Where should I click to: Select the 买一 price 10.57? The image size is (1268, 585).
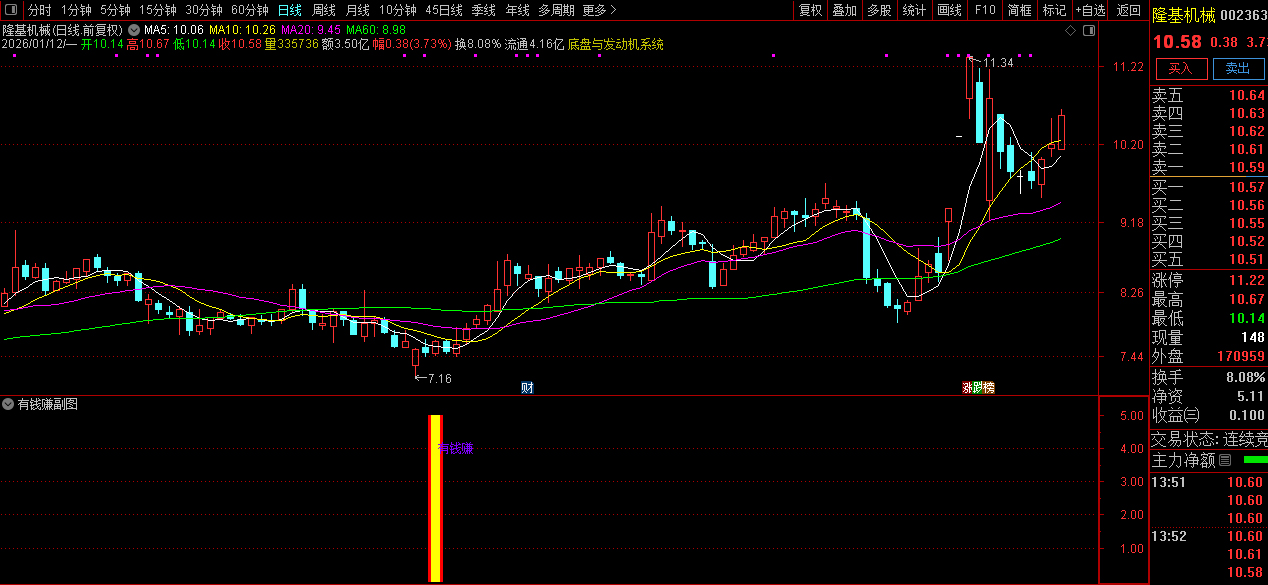click(x=1247, y=187)
